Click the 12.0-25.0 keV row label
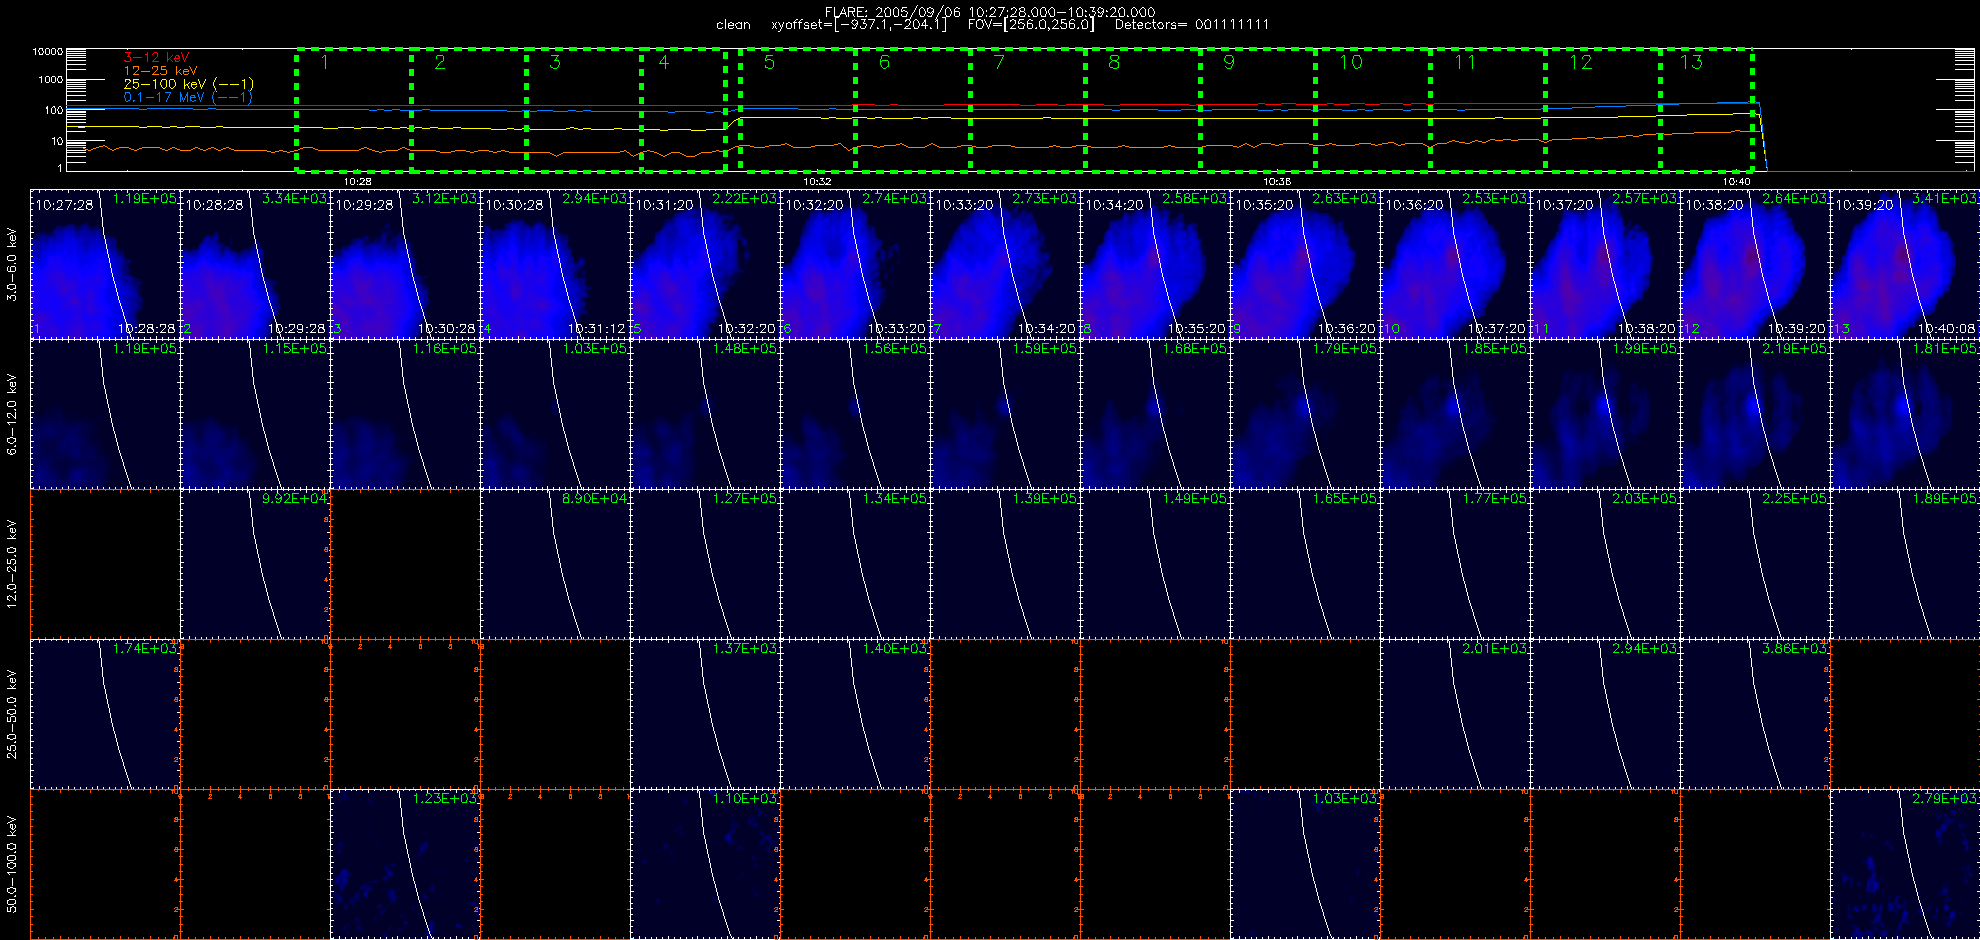Screen dimensions: 1980x940 [x=12, y=564]
